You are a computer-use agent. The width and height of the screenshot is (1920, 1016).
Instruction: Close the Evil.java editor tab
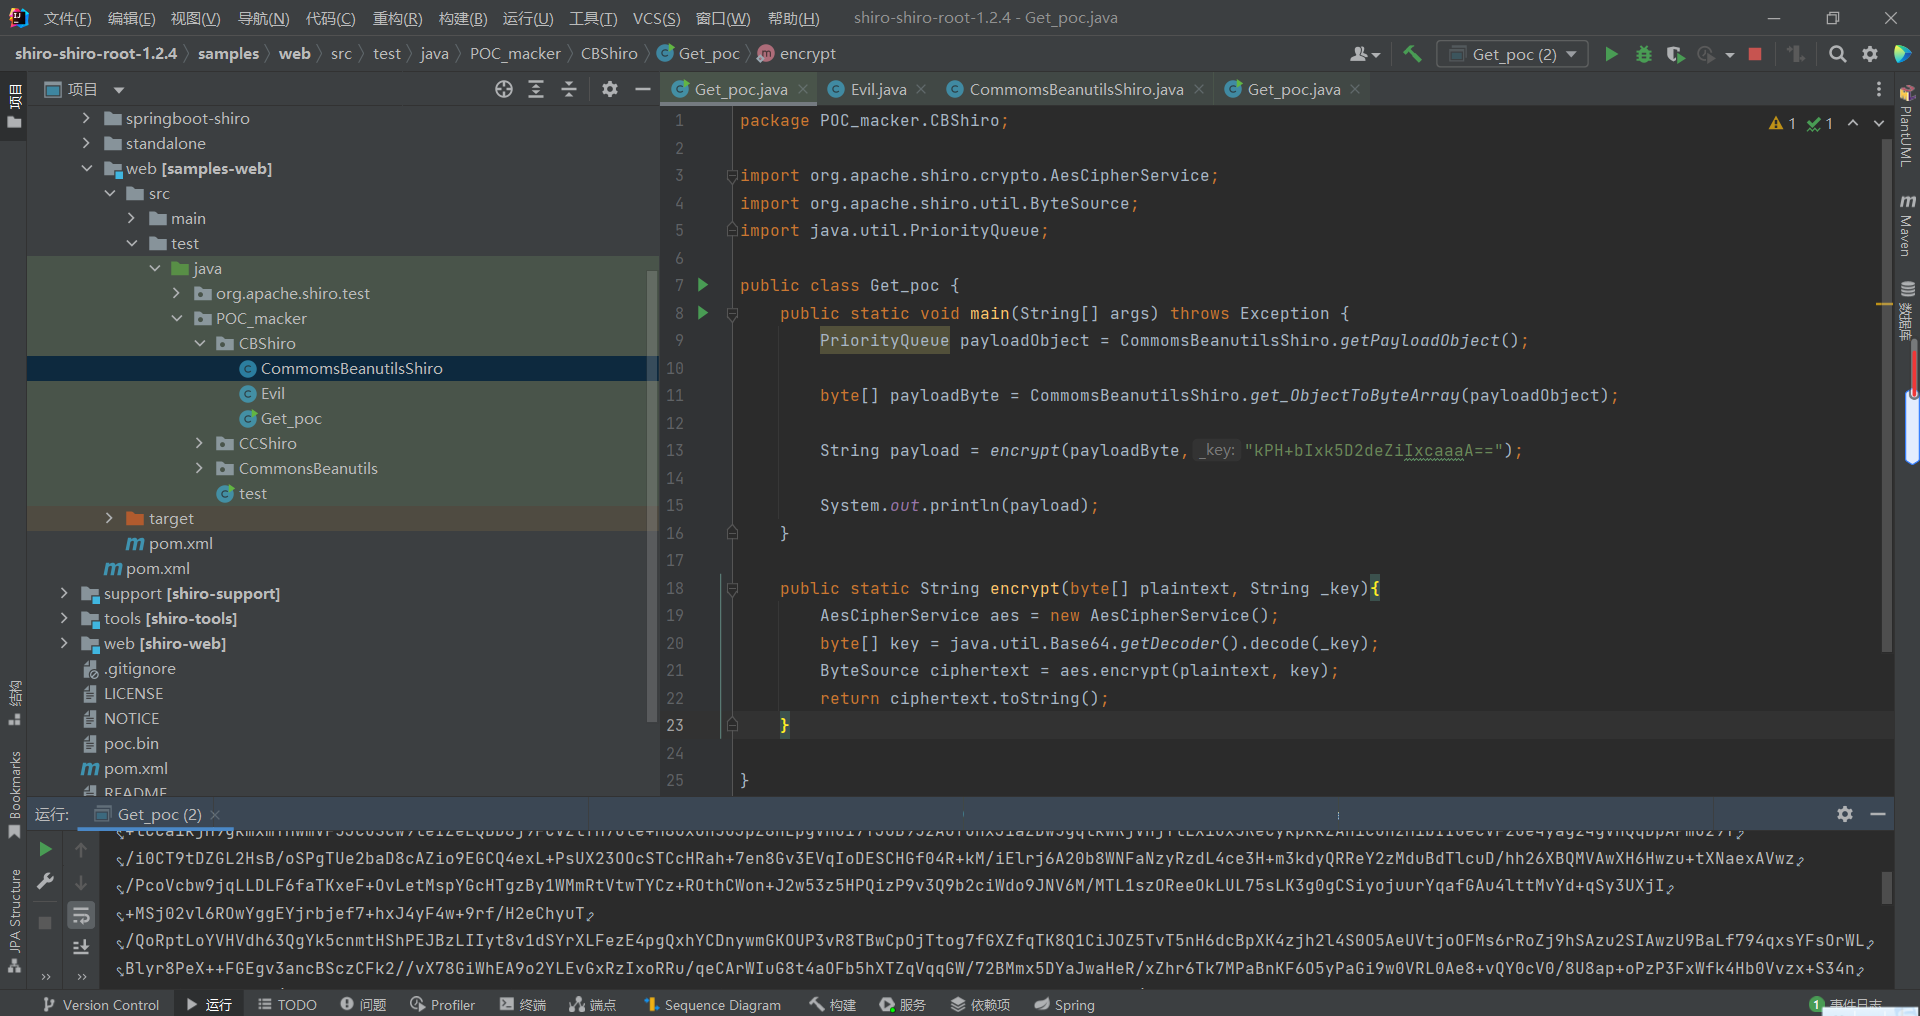pyautogui.click(x=921, y=89)
